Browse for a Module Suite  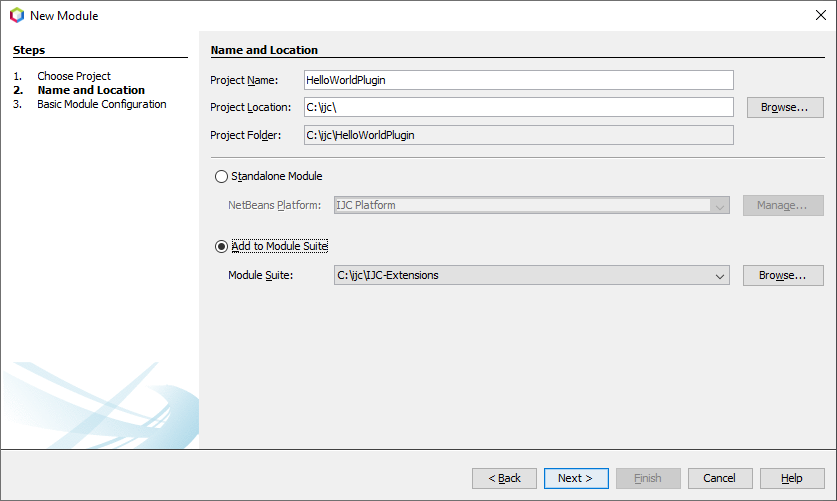tap(782, 275)
